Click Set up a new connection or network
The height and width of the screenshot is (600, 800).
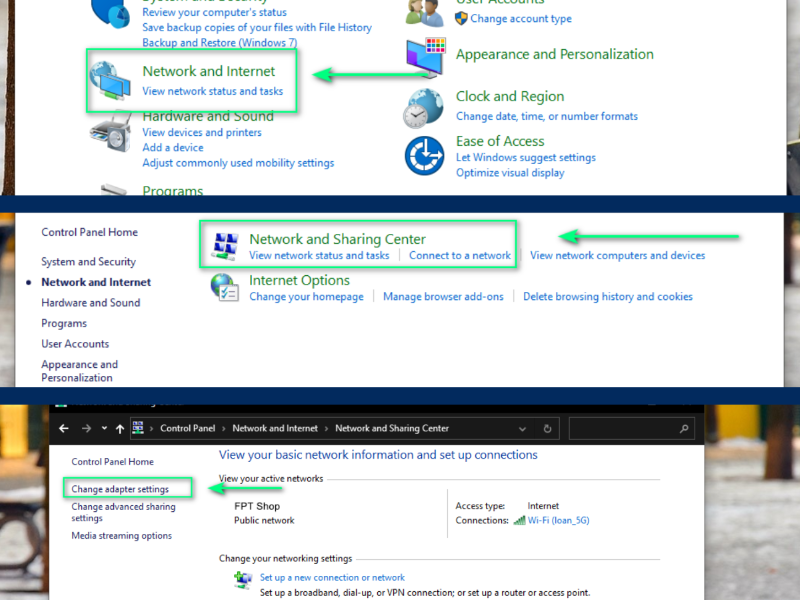[332, 577]
